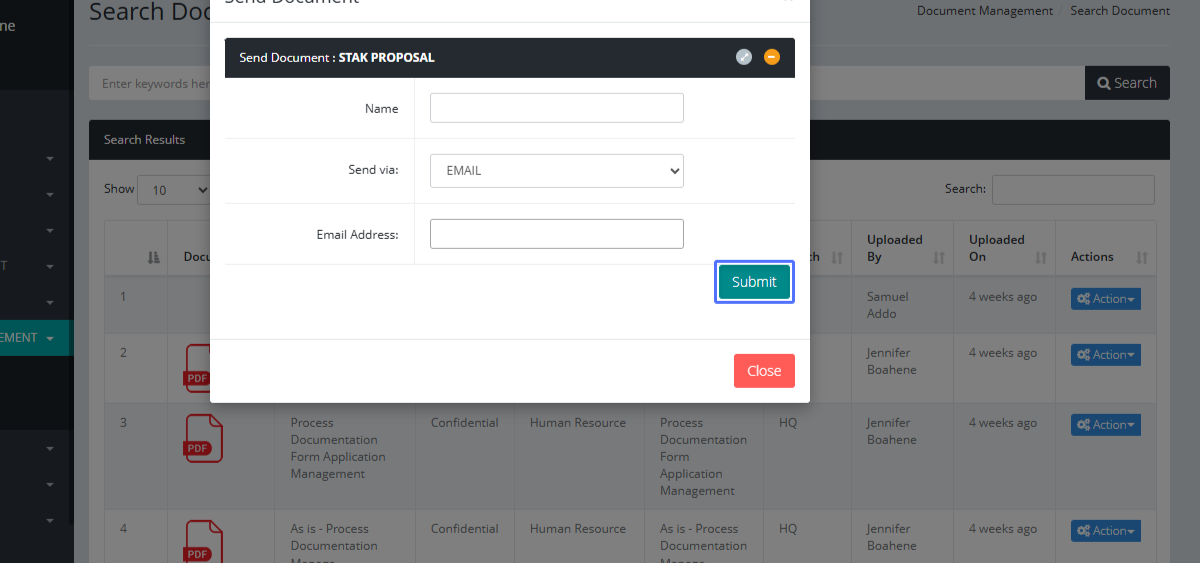The height and width of the screenshot is (563, 1200).
Task: Click the orange collapse icon in panel header
Action: (771, 57)
